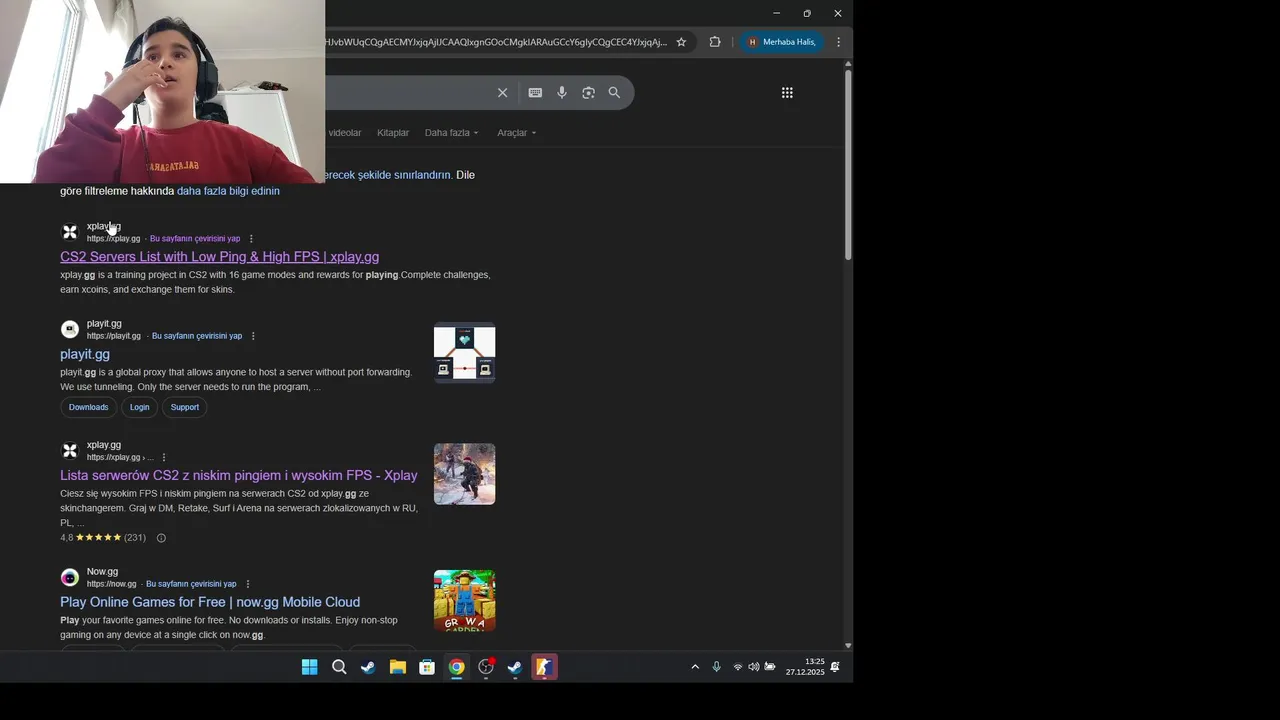
Task: Click the xplay result game thumbnail
Action: coord(464,474)
